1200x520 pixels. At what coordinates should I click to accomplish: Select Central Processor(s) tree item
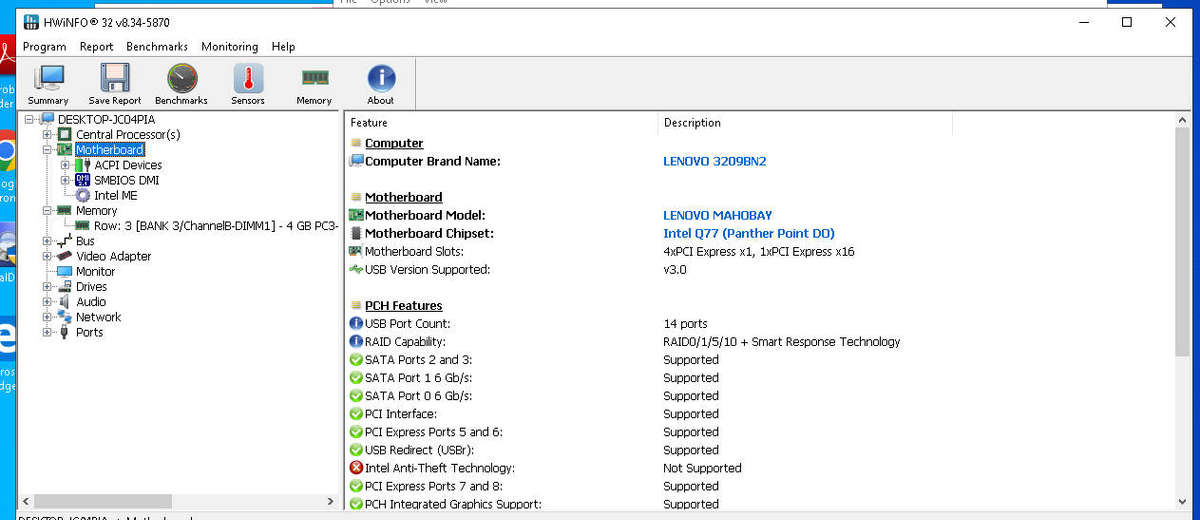128,134
